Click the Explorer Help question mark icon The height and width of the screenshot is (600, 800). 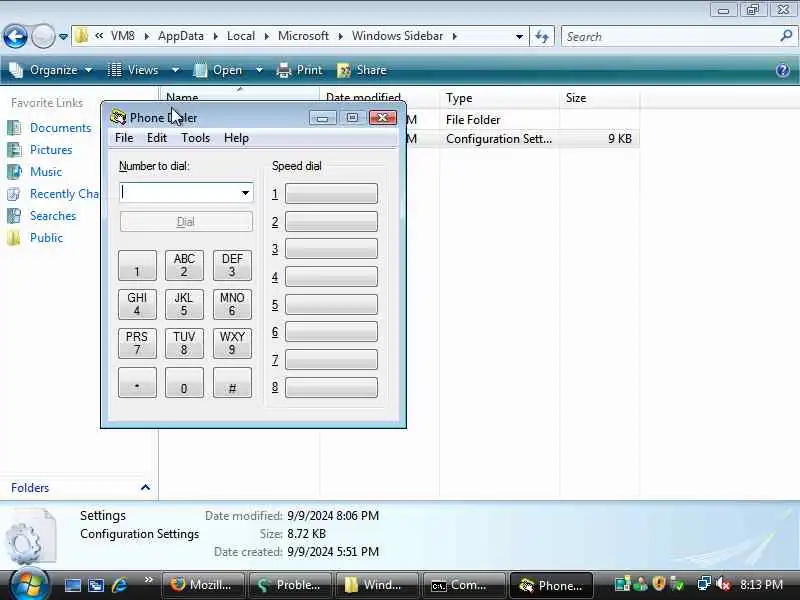pyautogui.click(x=783, y=70)
